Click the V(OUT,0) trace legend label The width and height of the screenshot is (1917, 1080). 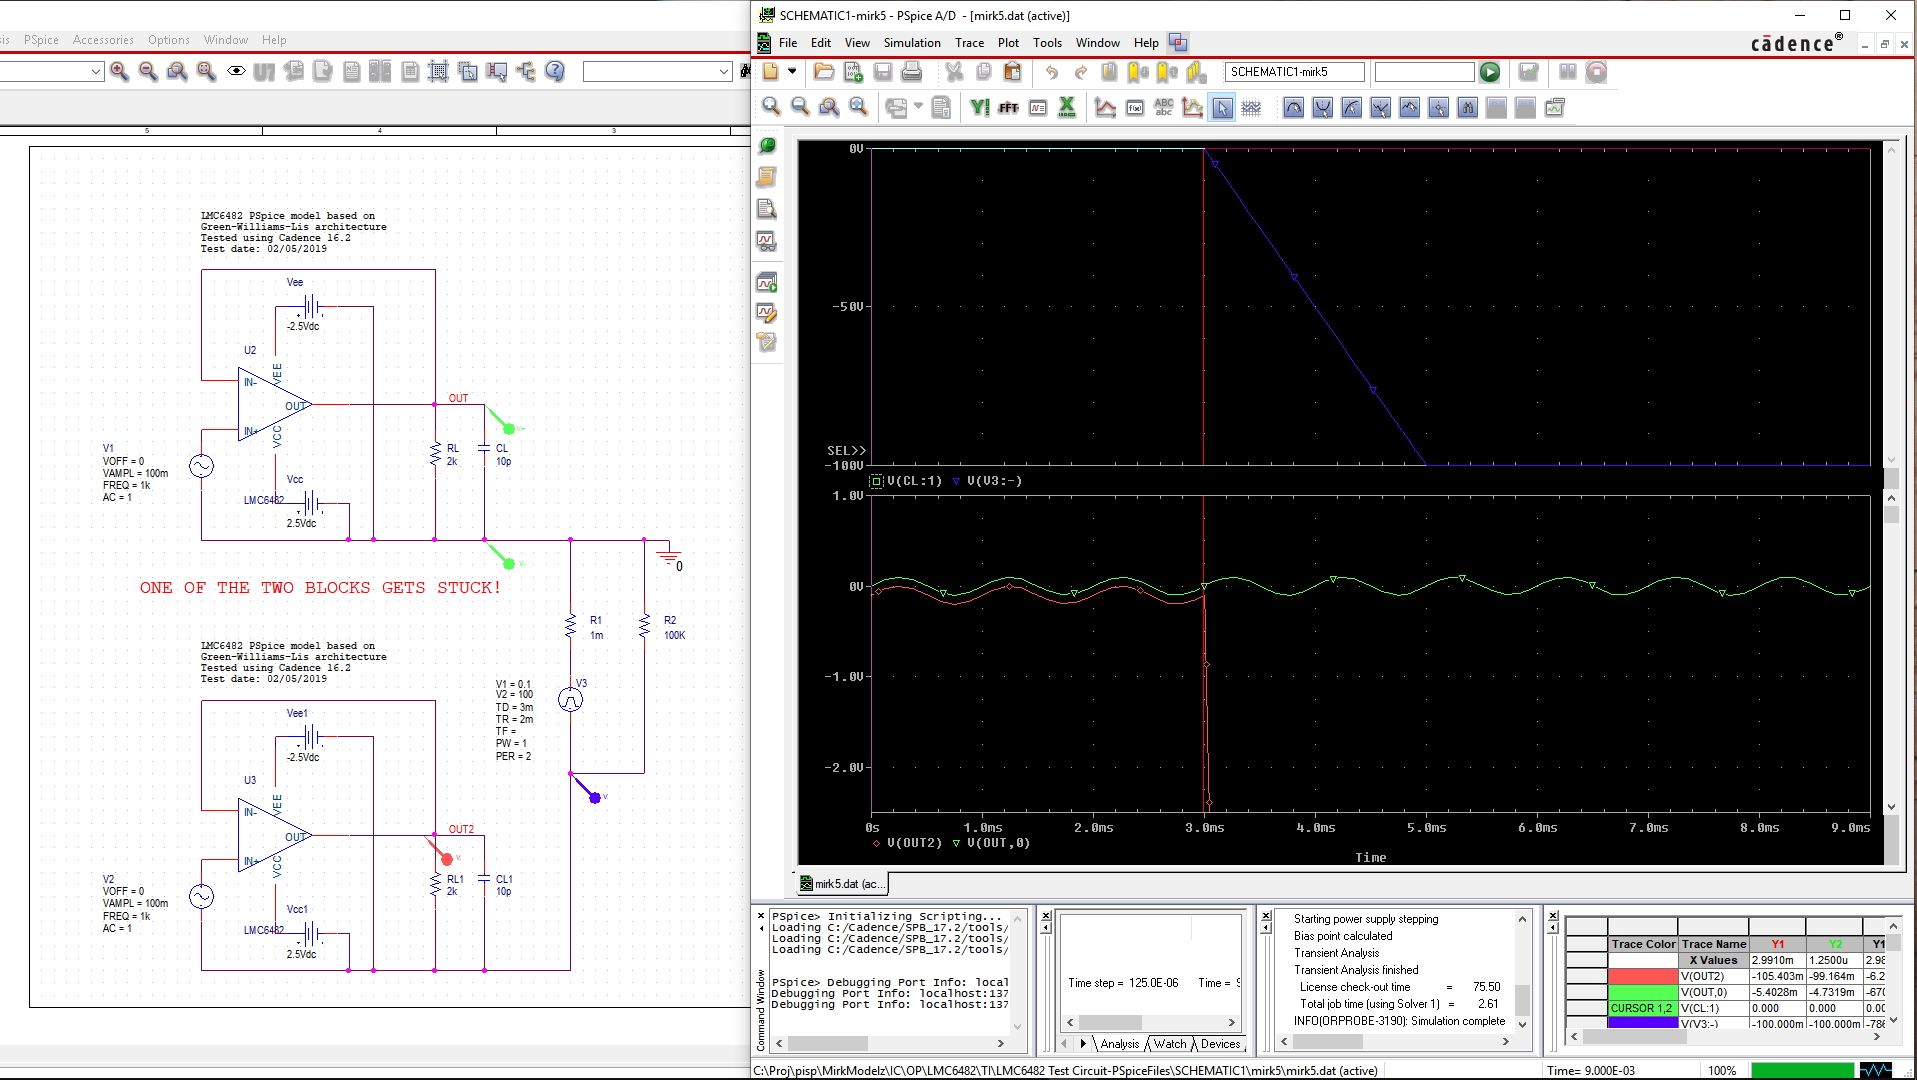tap(997, 843)
